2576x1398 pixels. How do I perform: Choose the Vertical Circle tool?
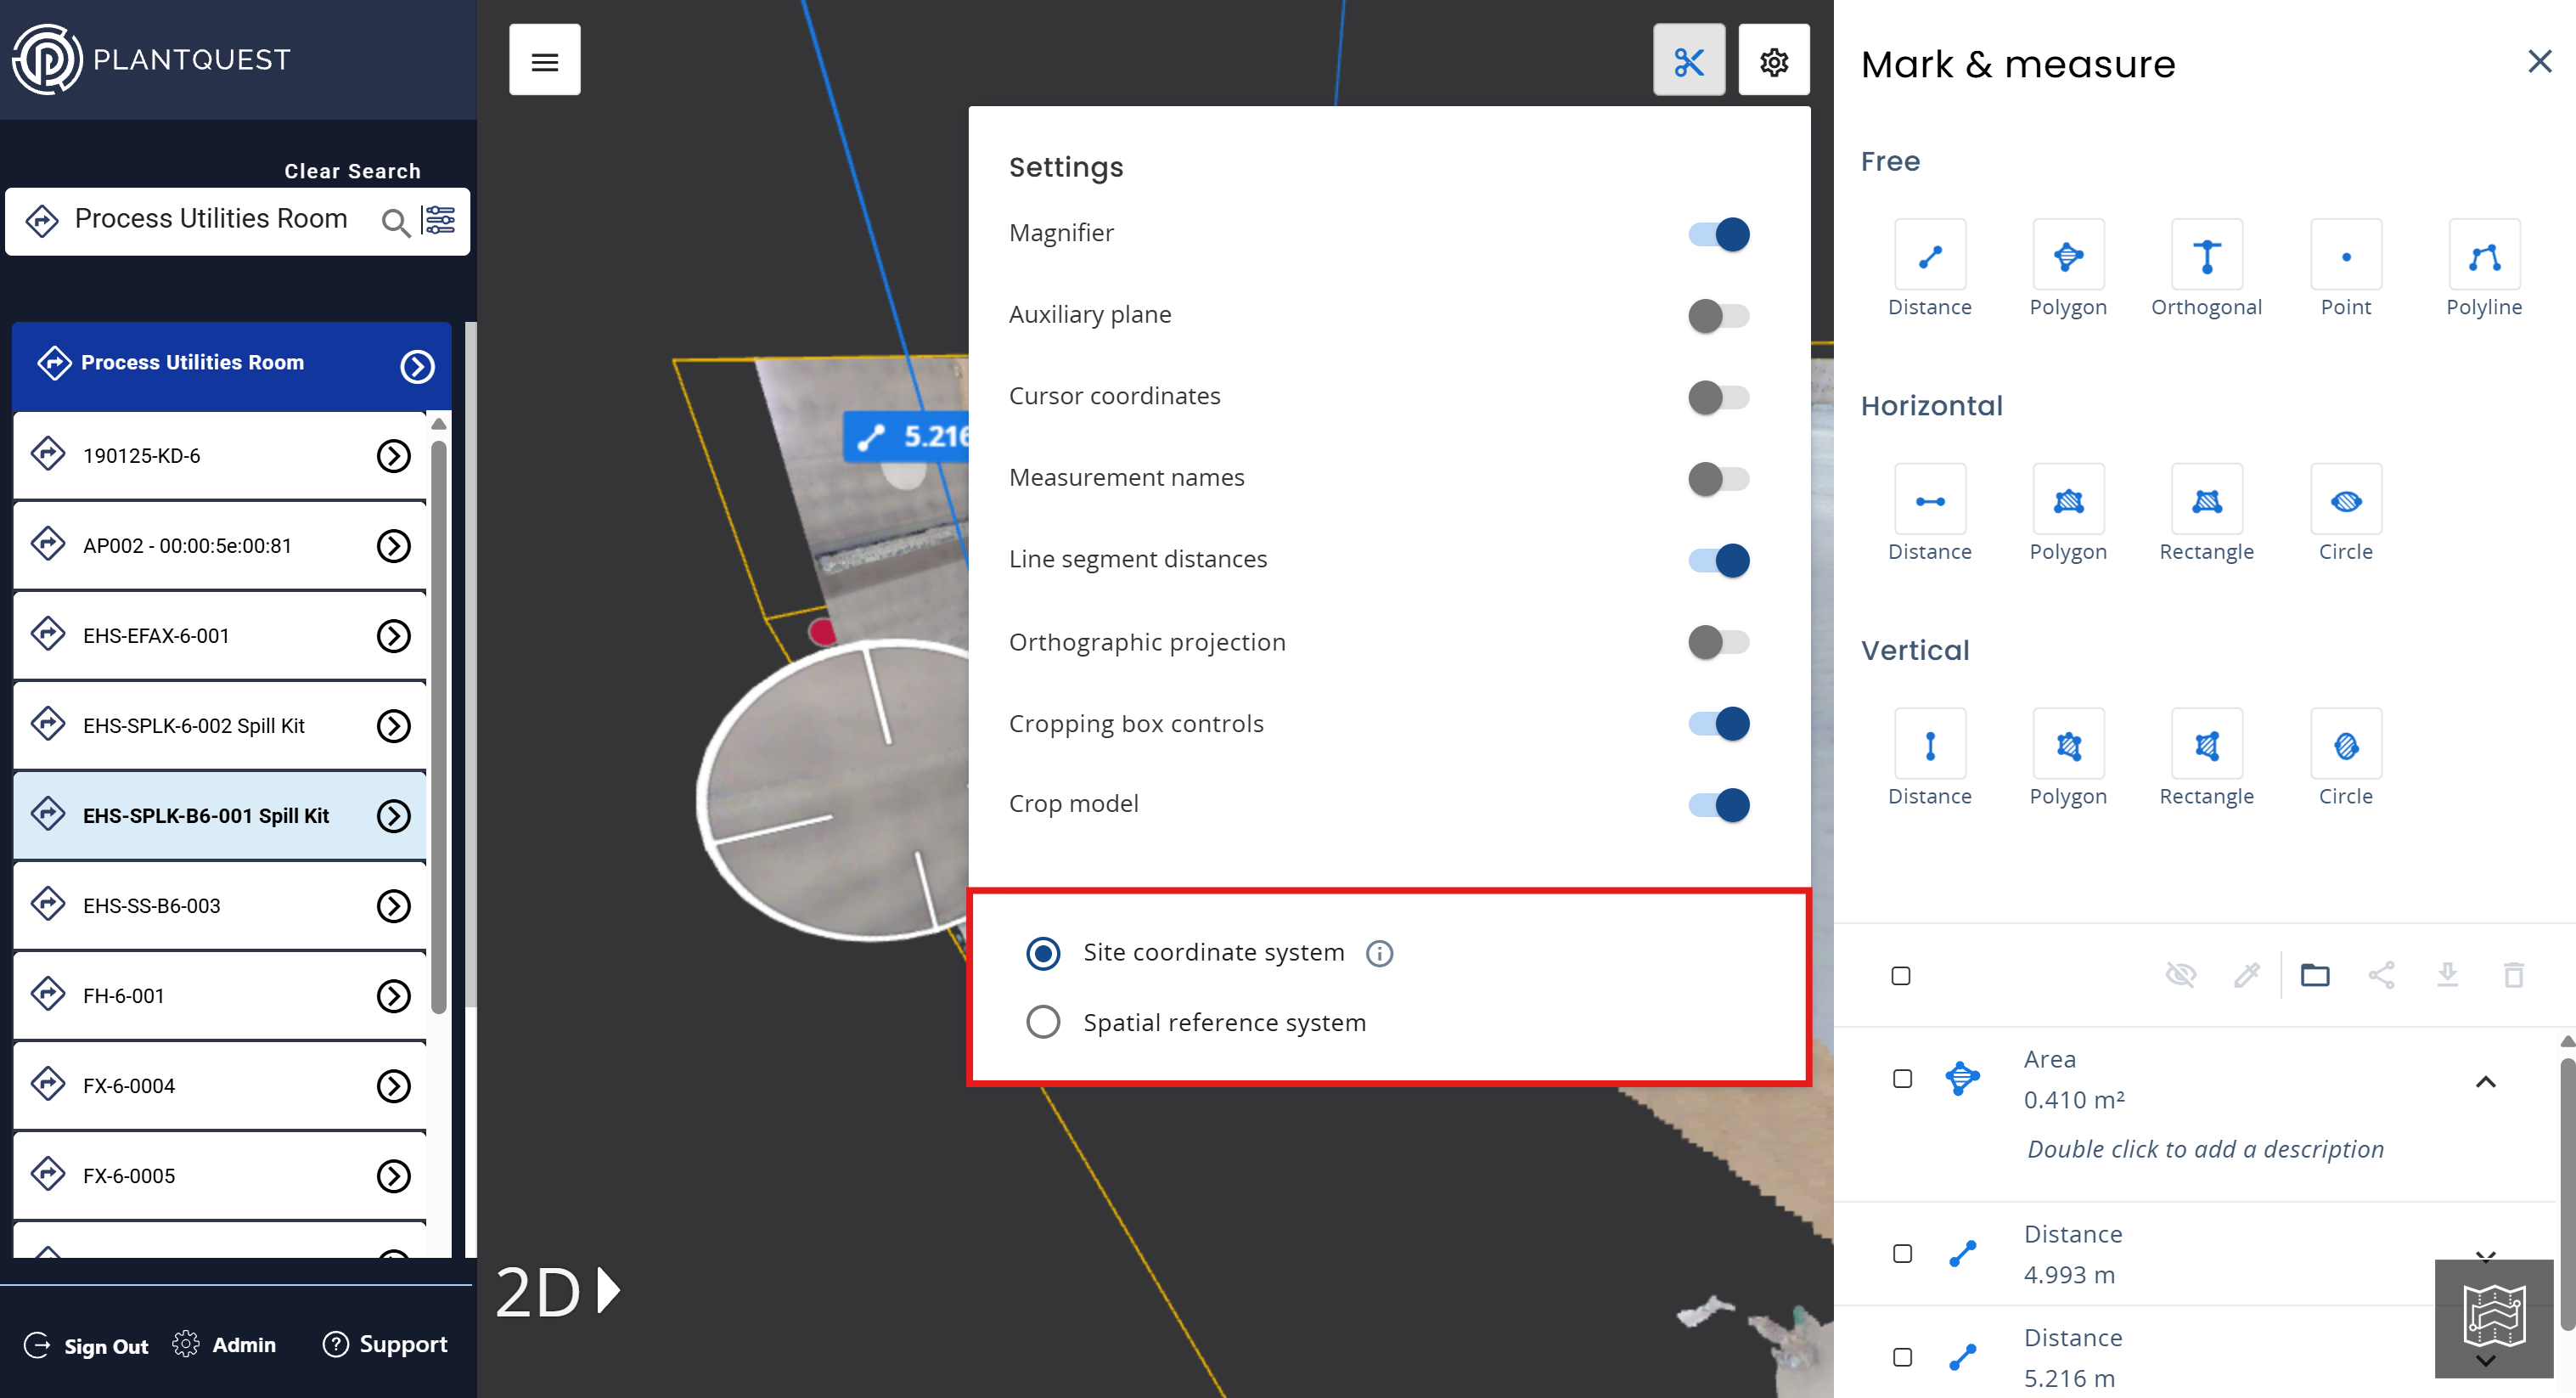click(x=2345, y=745)
